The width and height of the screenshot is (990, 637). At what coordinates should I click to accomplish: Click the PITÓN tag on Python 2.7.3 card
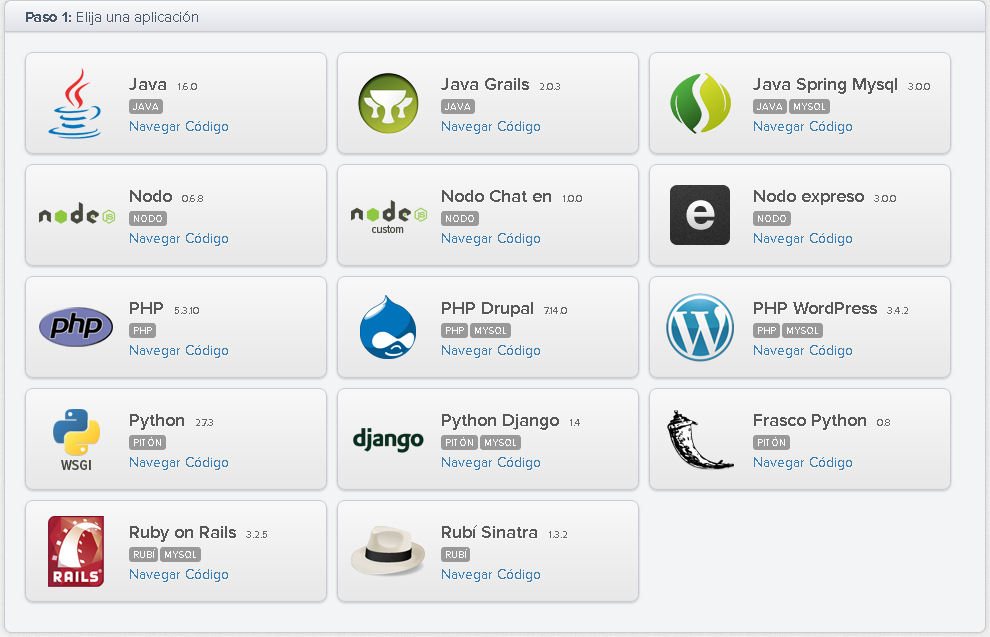click(x=147, y=443)
